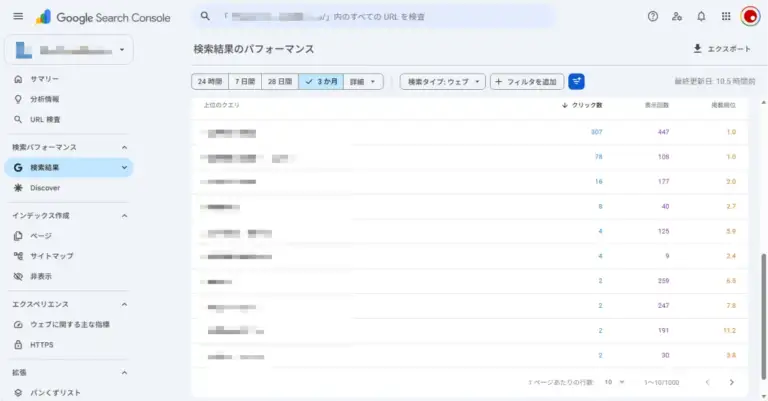The image size is (768, 401).
Task: Open the rows per page dropdown
Action: point(614,382)
